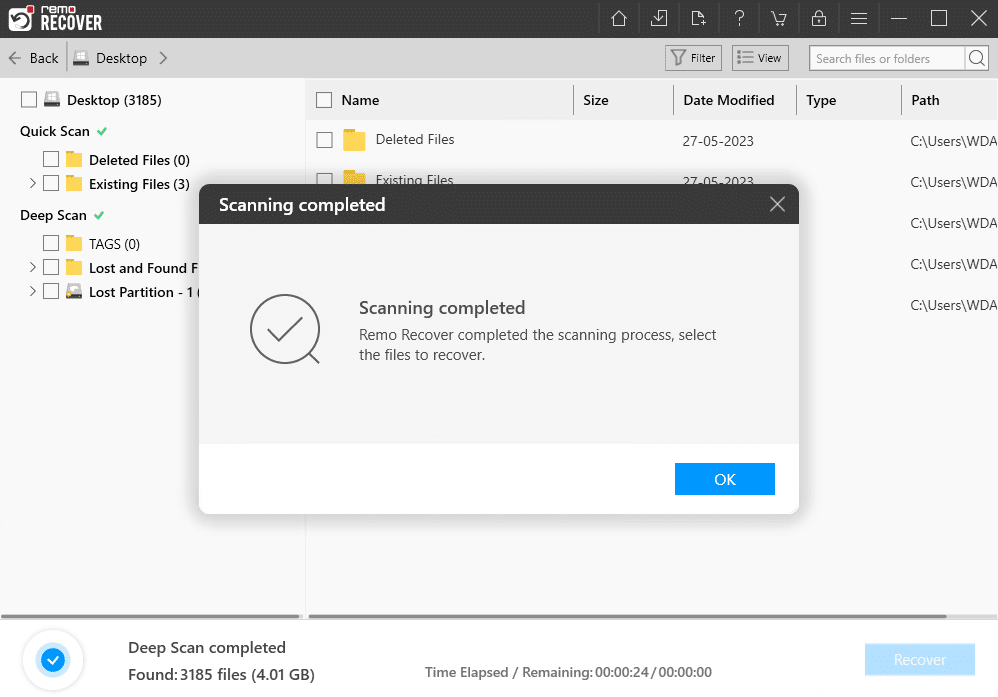Check the TAGS (0) checkbox

click(x=51, y=243)
